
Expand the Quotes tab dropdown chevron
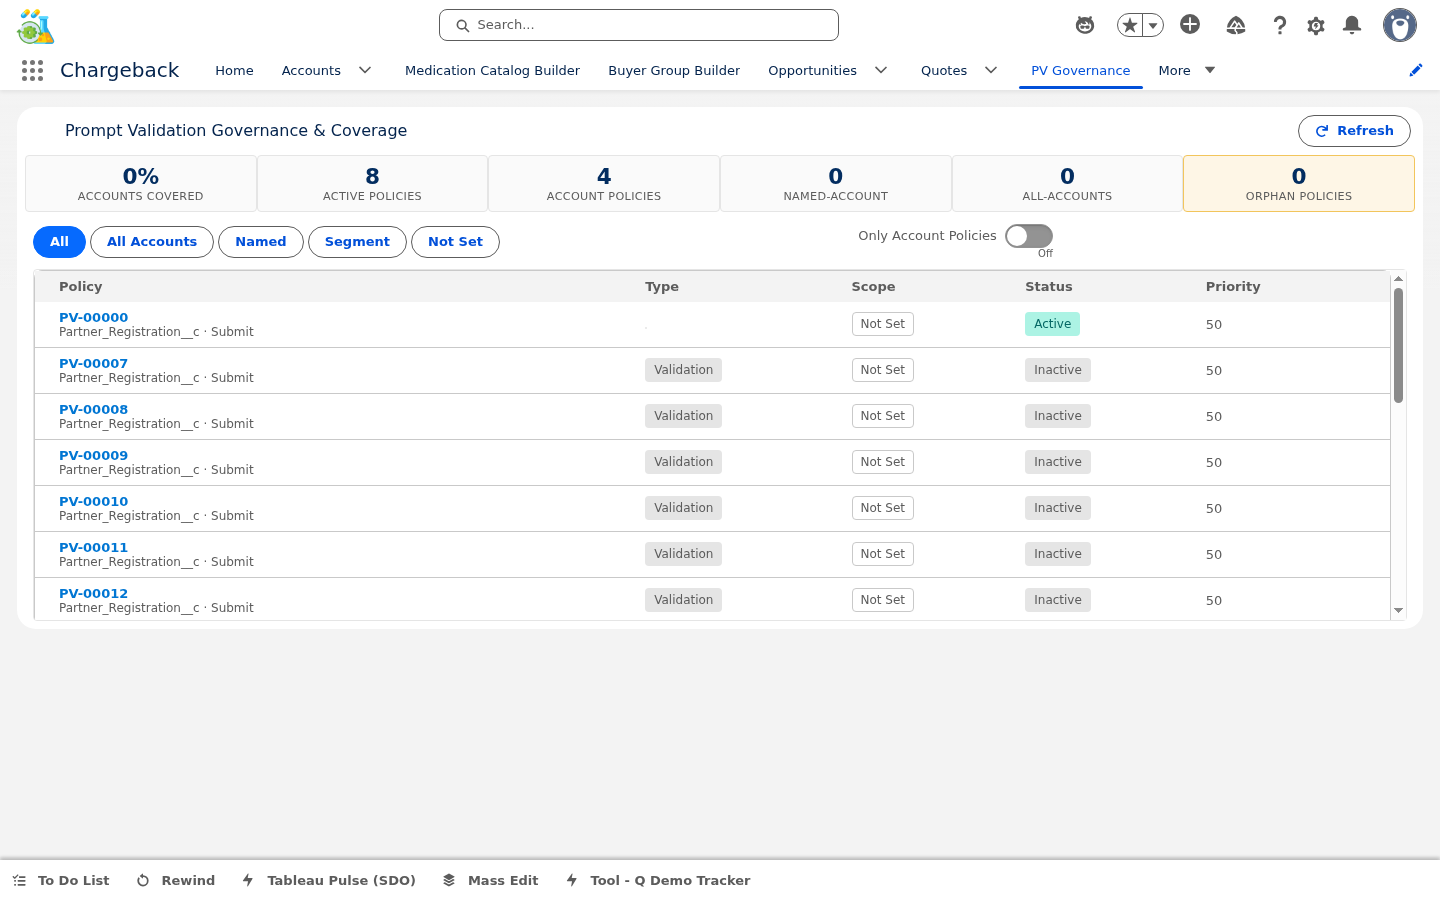991,70
